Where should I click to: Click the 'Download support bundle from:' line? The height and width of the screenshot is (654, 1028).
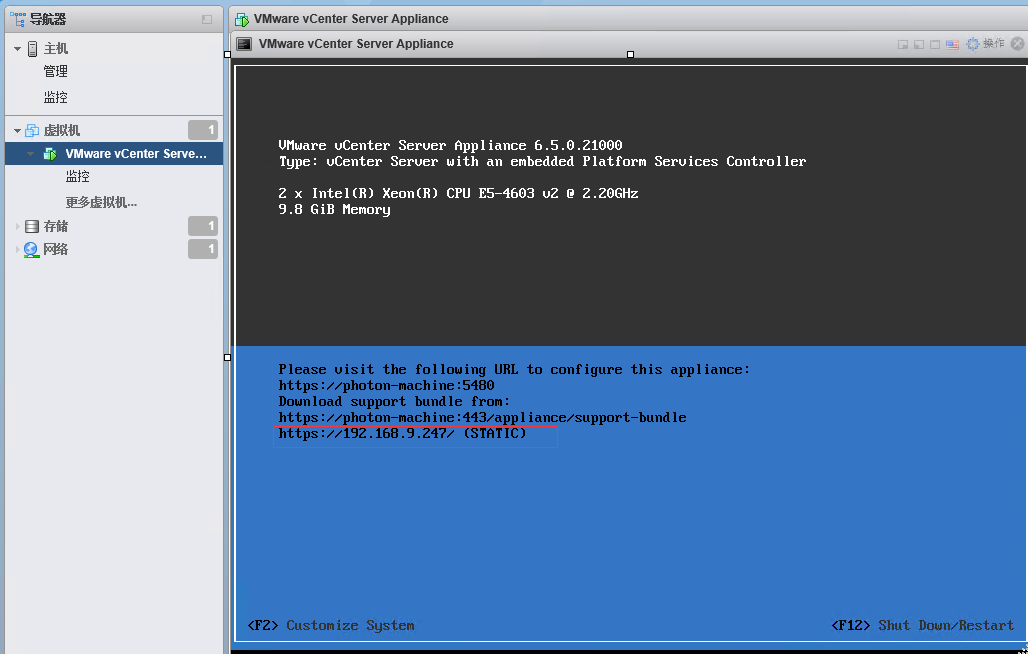tap(394, 401)
